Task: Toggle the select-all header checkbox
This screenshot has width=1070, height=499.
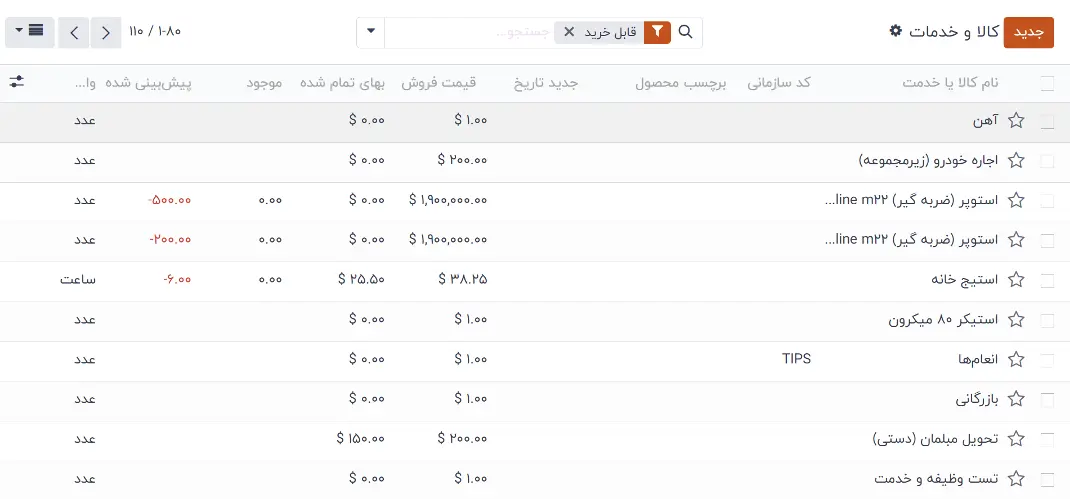Action: point(1047,83)
